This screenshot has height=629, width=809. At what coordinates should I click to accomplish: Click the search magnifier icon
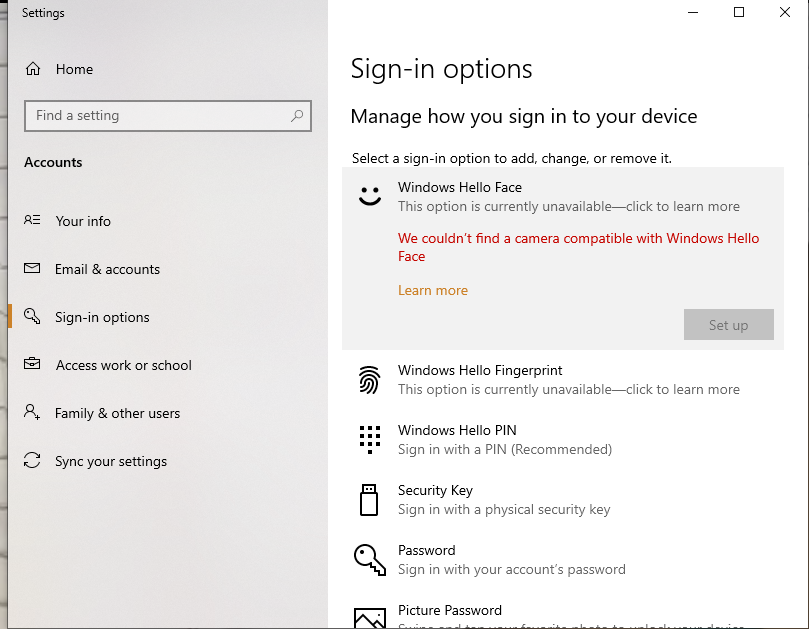(x=297, y=116)
